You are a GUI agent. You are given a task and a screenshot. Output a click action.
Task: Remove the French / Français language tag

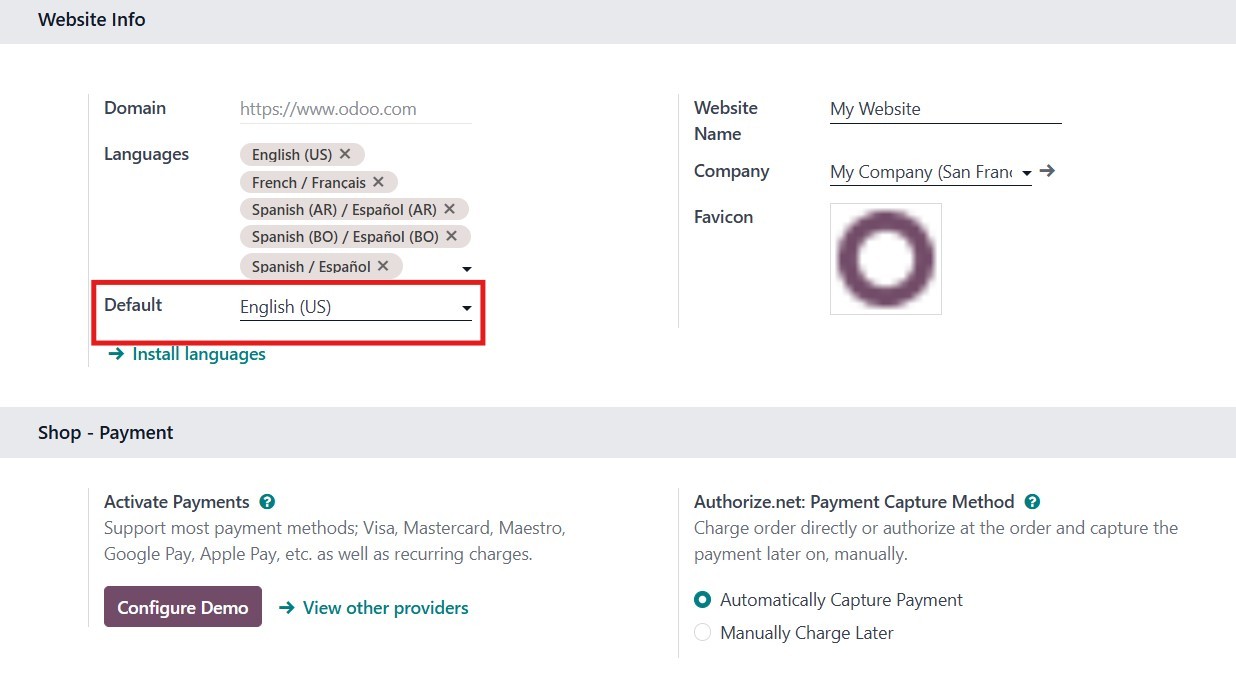point(378,182)
